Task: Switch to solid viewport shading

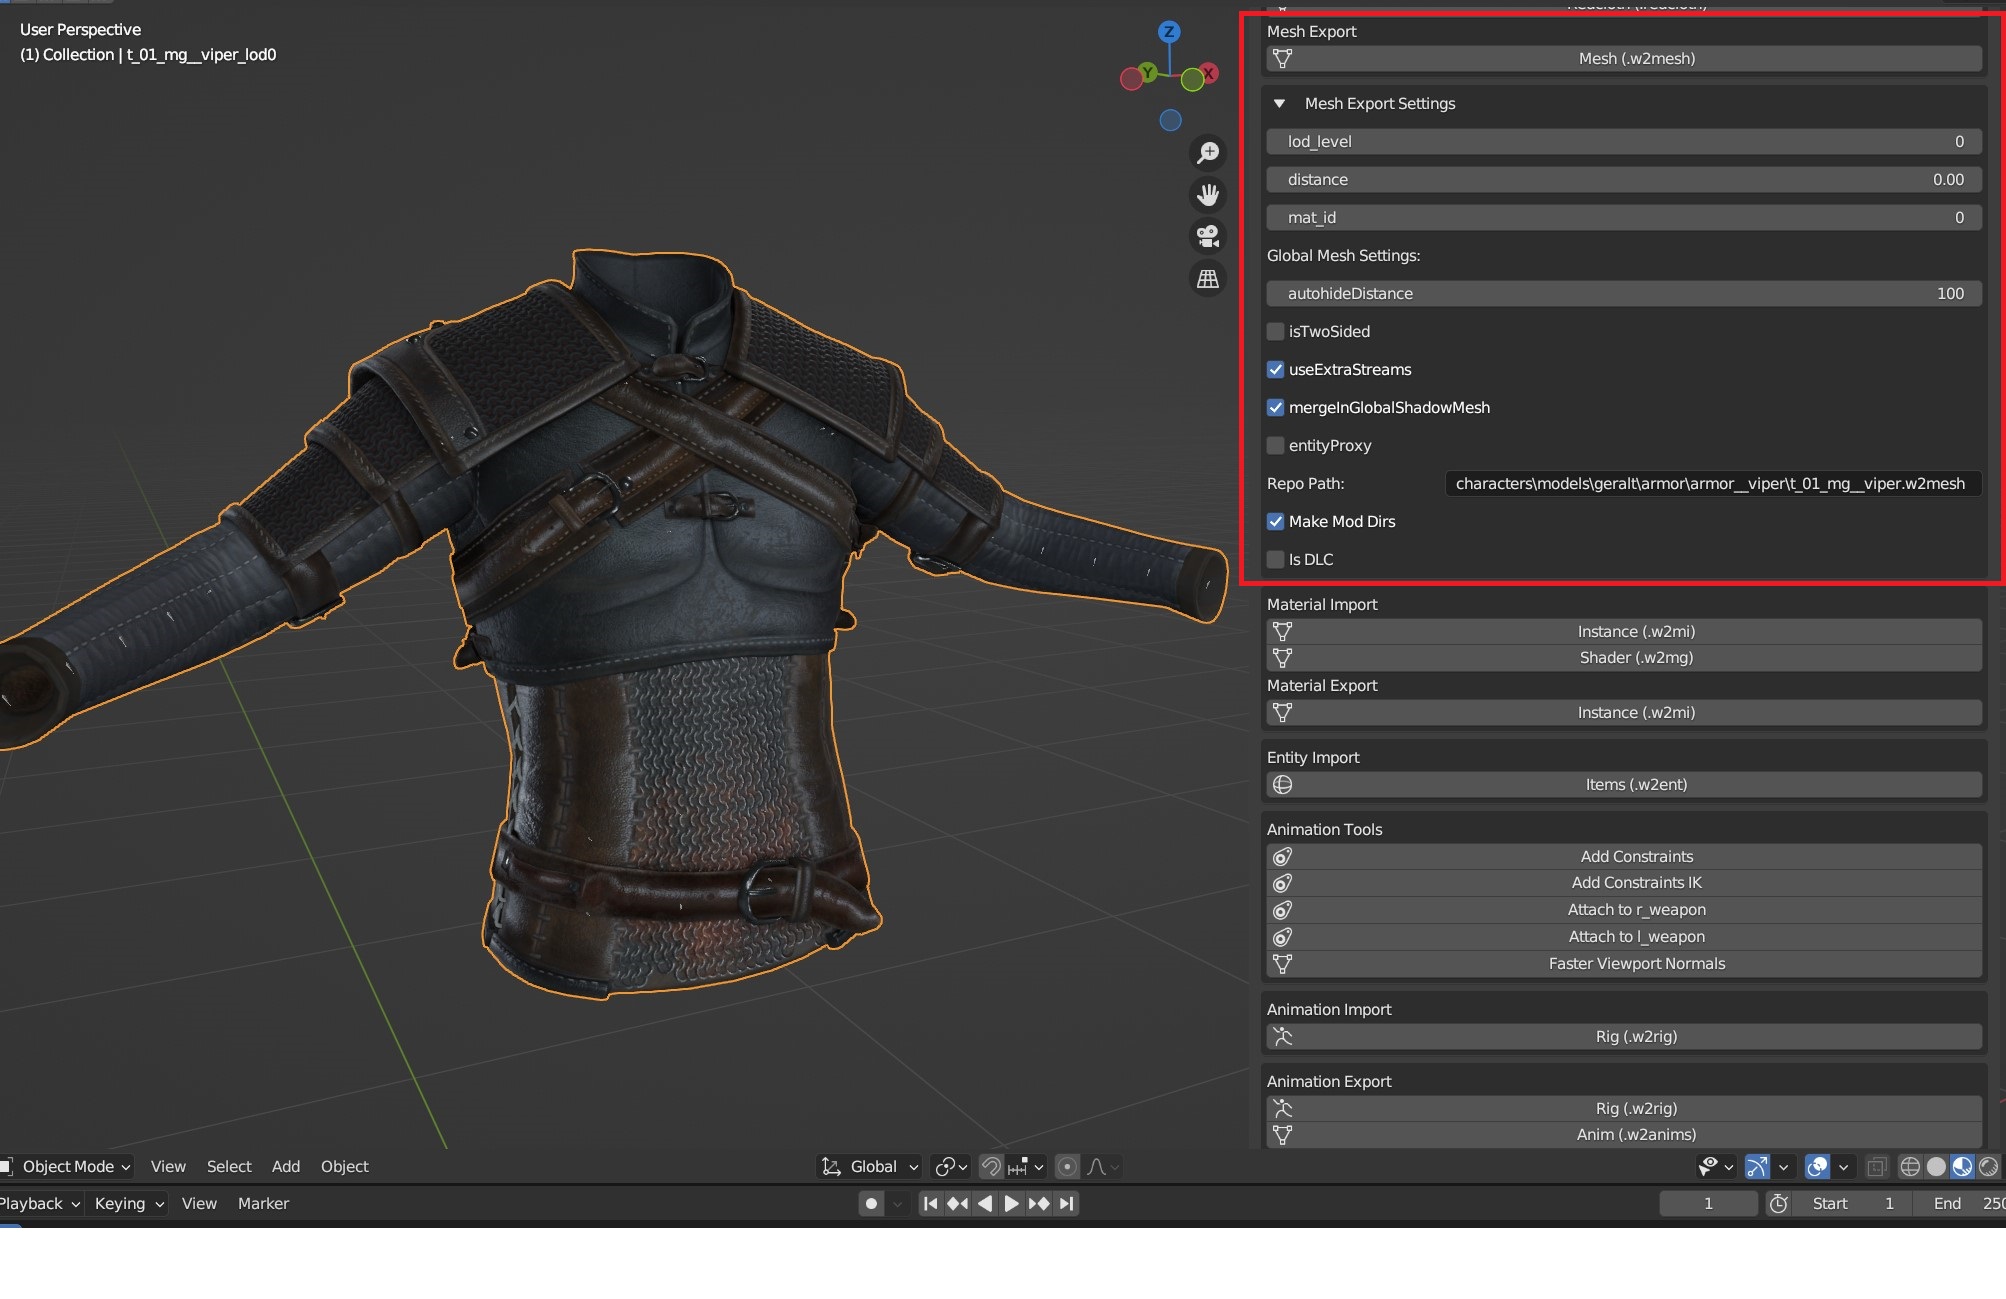Action: click(1936, 1167)
